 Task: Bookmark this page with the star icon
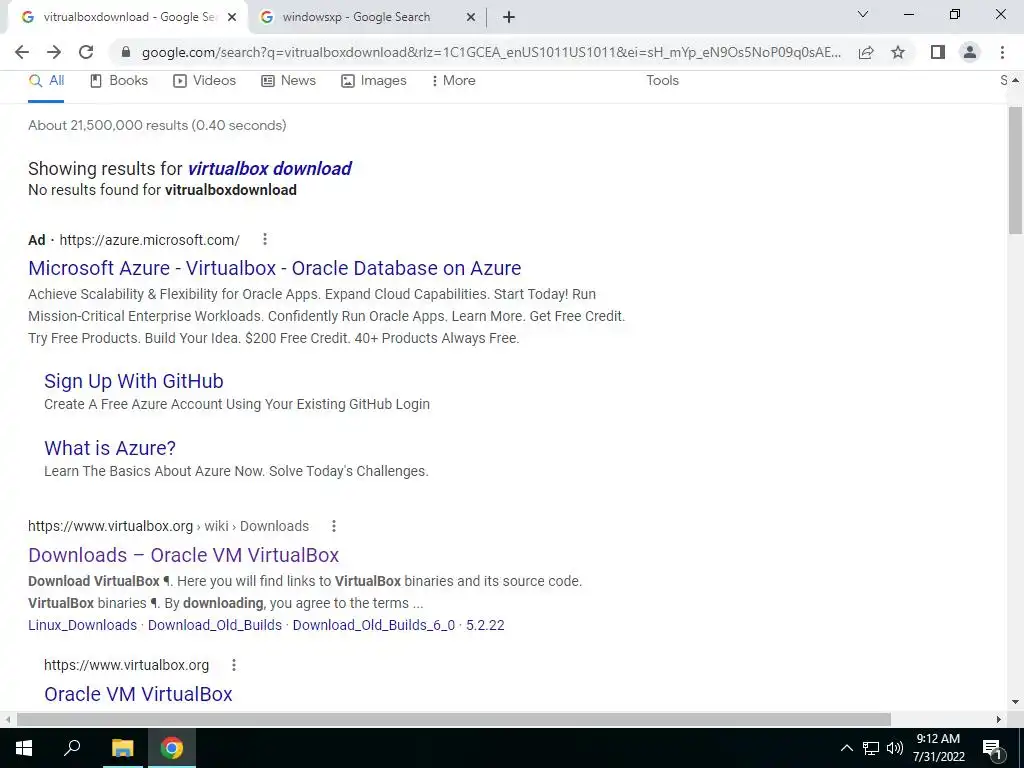(898, 52)
